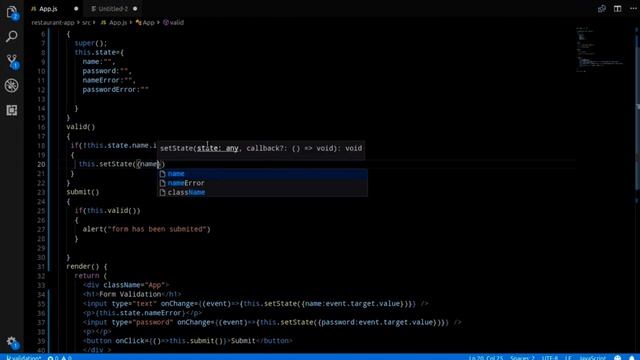Click the unsaved dot on App.js tab
Viewport: 640px width, 360px height.
76,9
